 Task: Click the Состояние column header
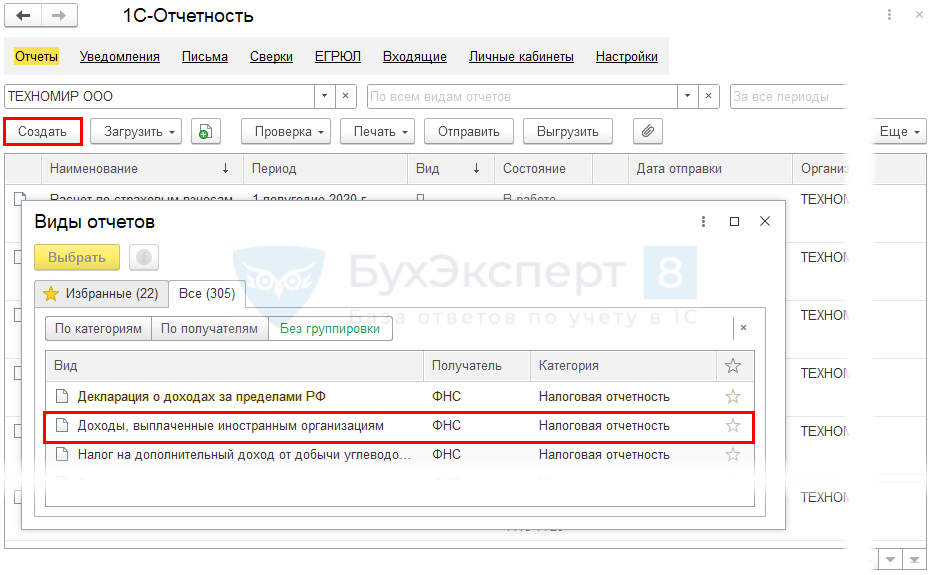[x=543, y=169]
